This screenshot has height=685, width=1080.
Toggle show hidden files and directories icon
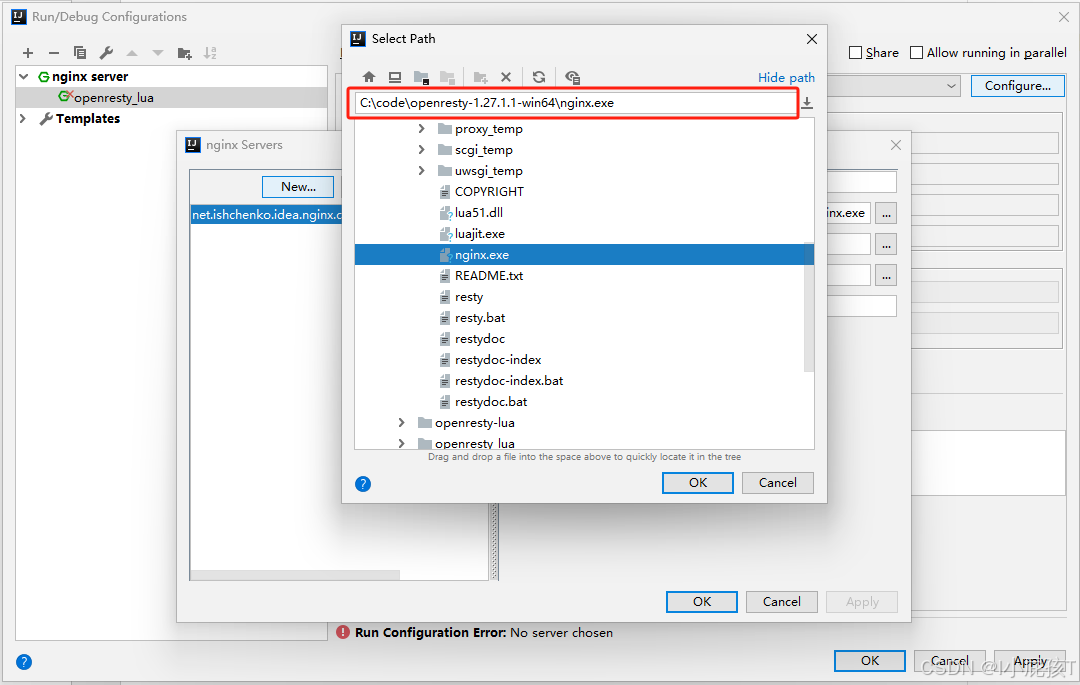point(572,77)
